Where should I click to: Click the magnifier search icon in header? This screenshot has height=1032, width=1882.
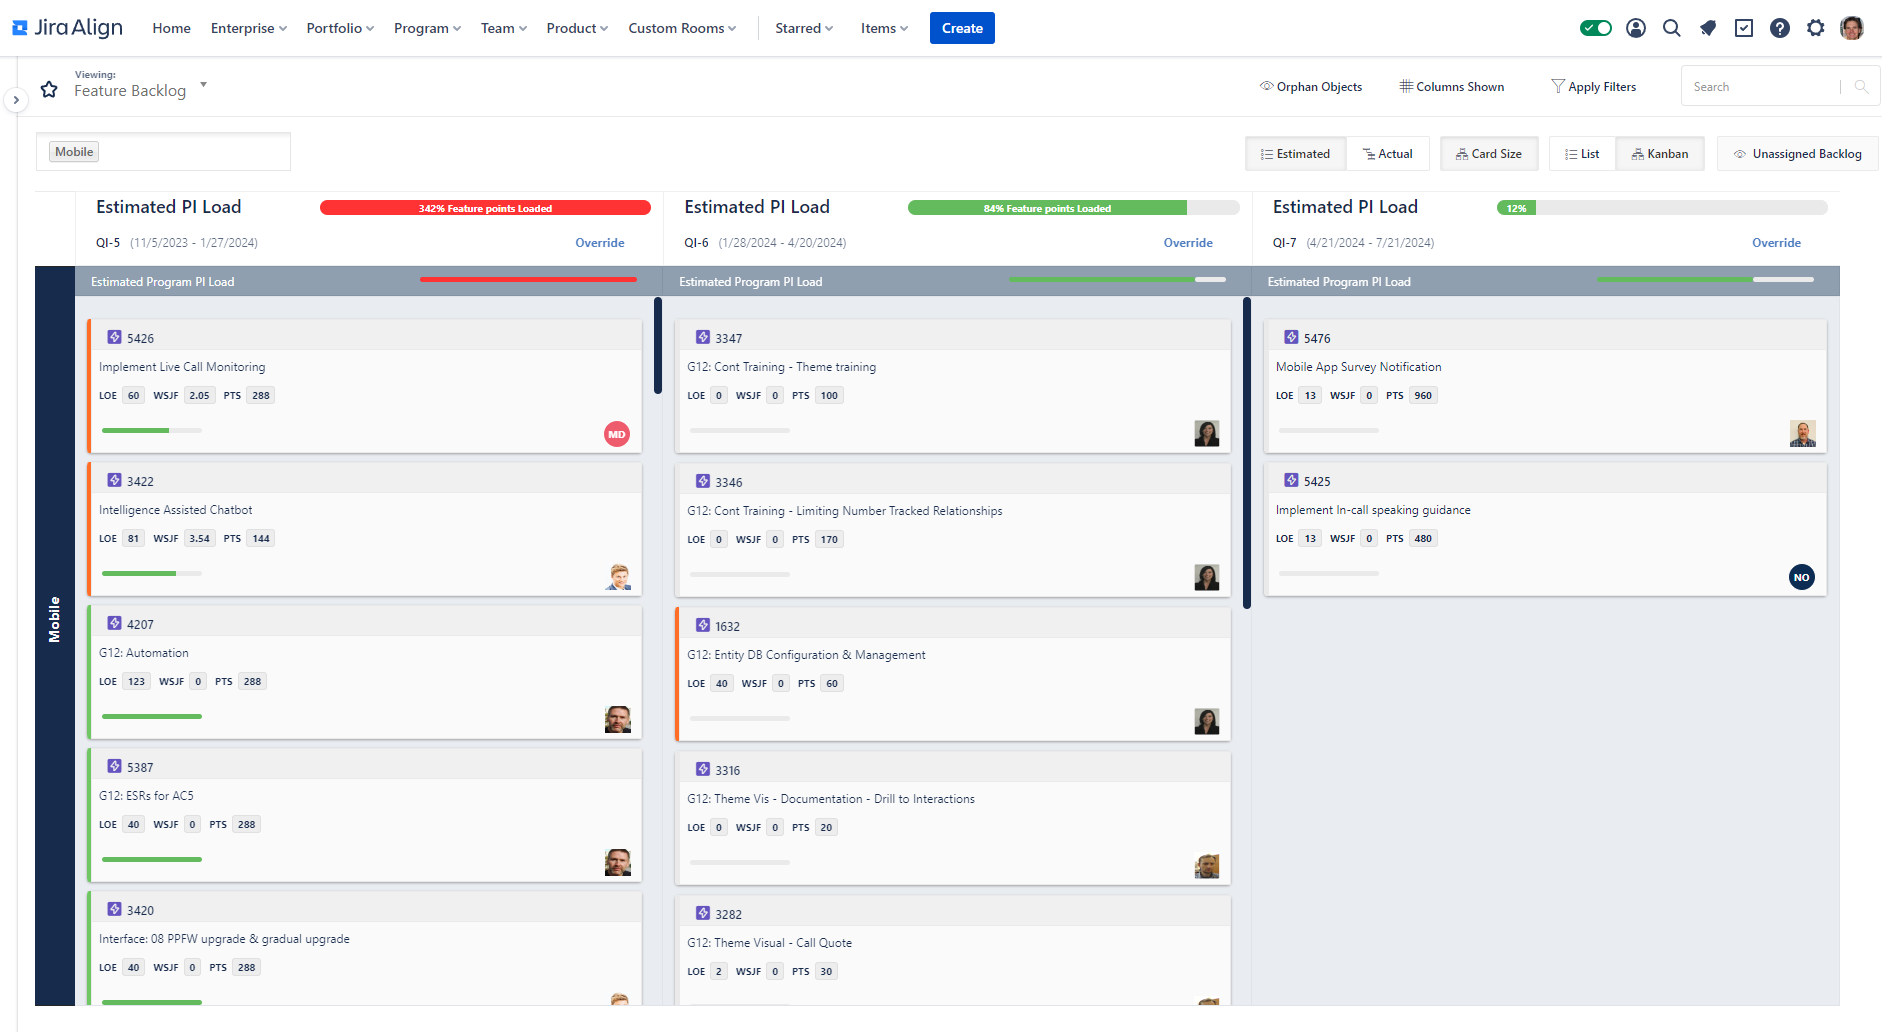[x=1672, y=28]
